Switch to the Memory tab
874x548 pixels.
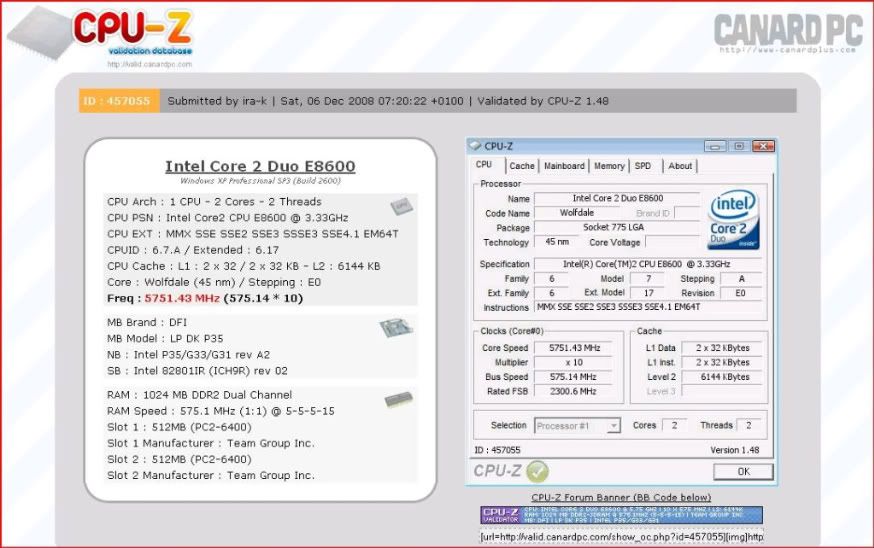[609, 166]
